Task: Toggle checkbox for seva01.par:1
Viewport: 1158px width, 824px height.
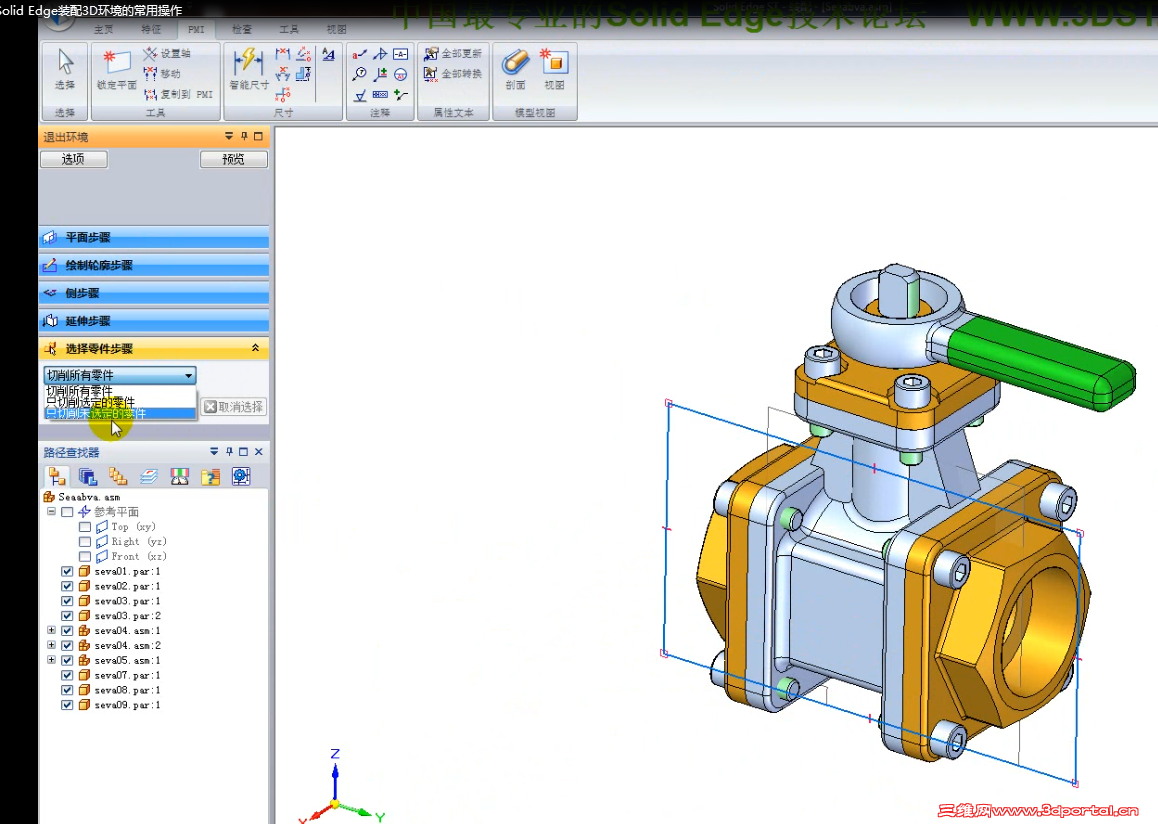Action: 67,571
